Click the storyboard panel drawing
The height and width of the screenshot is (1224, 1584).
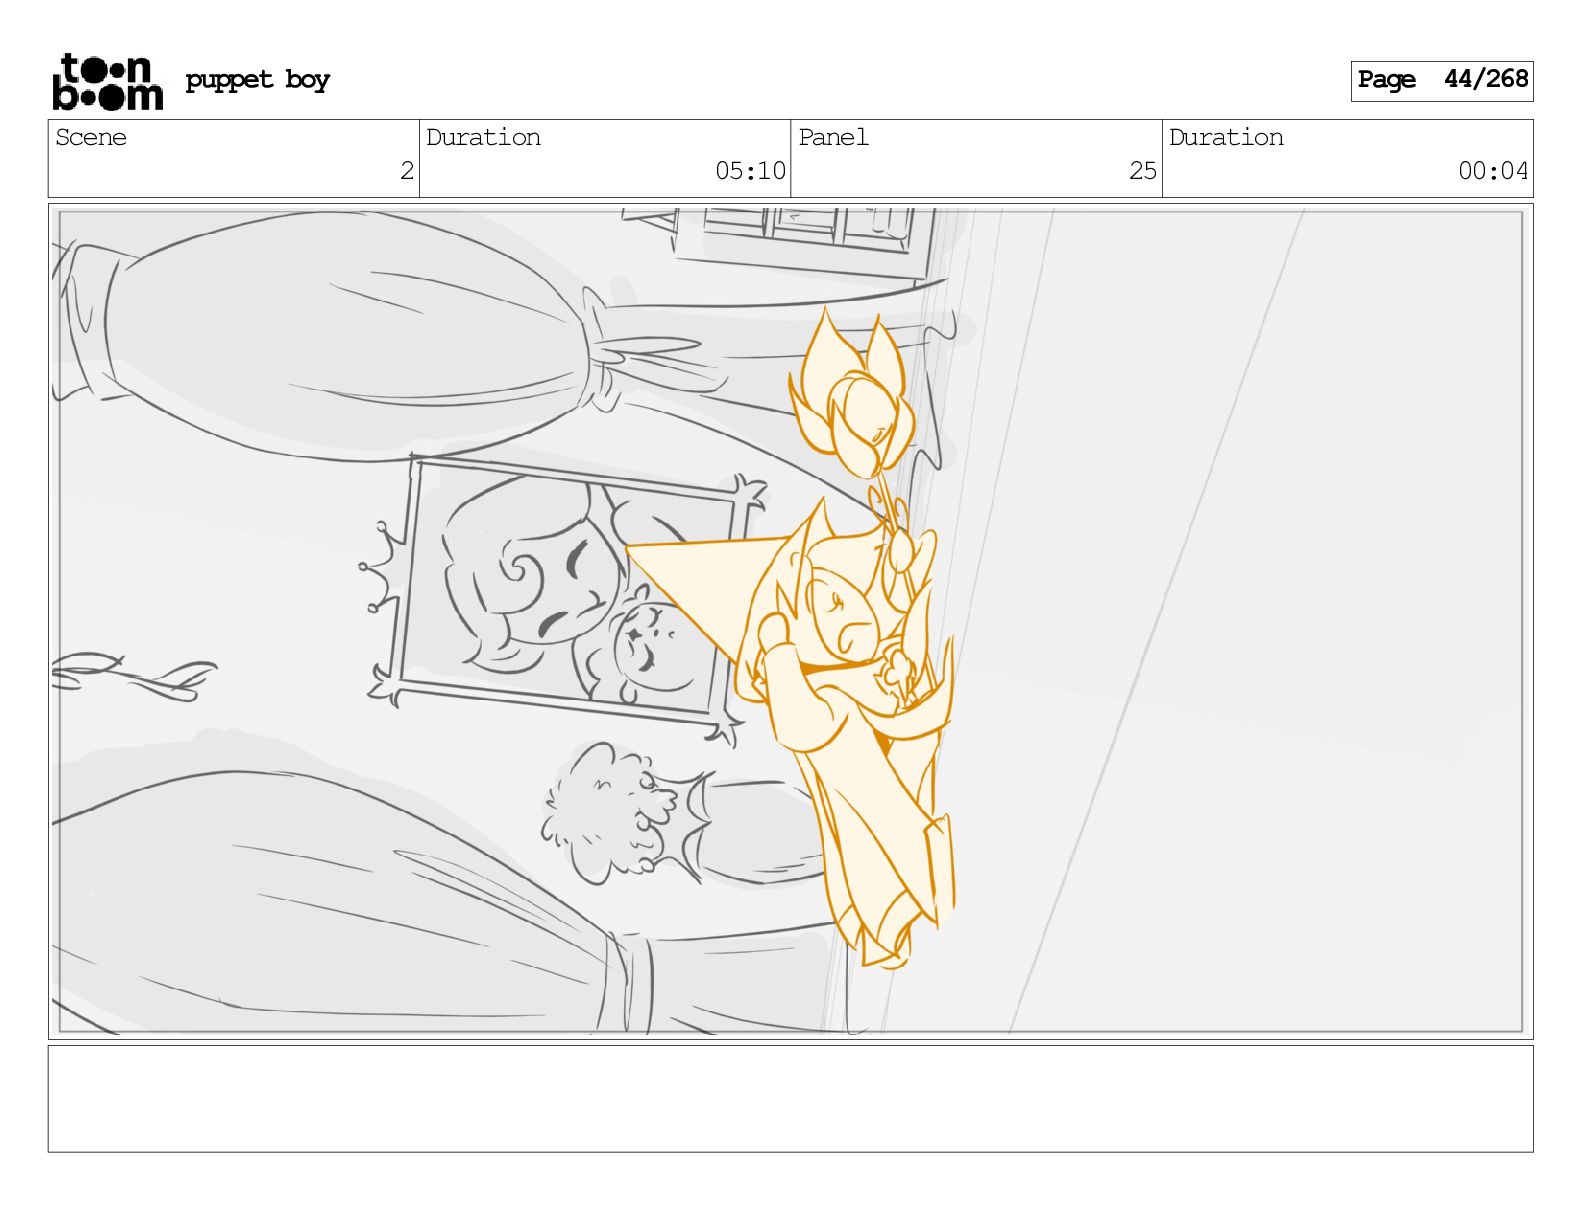790,621
